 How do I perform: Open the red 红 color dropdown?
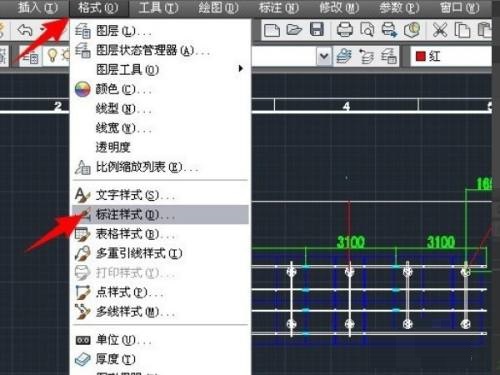coord(451,56)
